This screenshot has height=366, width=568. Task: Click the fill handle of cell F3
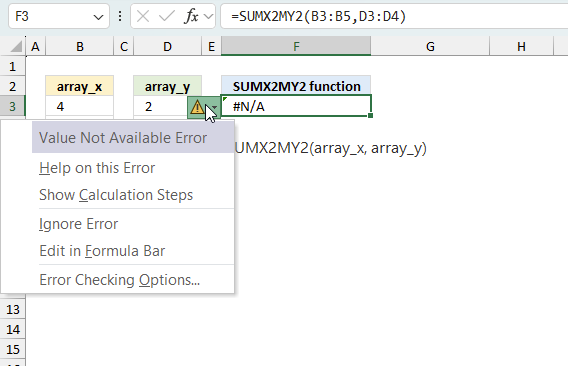(x=370, y=116)
